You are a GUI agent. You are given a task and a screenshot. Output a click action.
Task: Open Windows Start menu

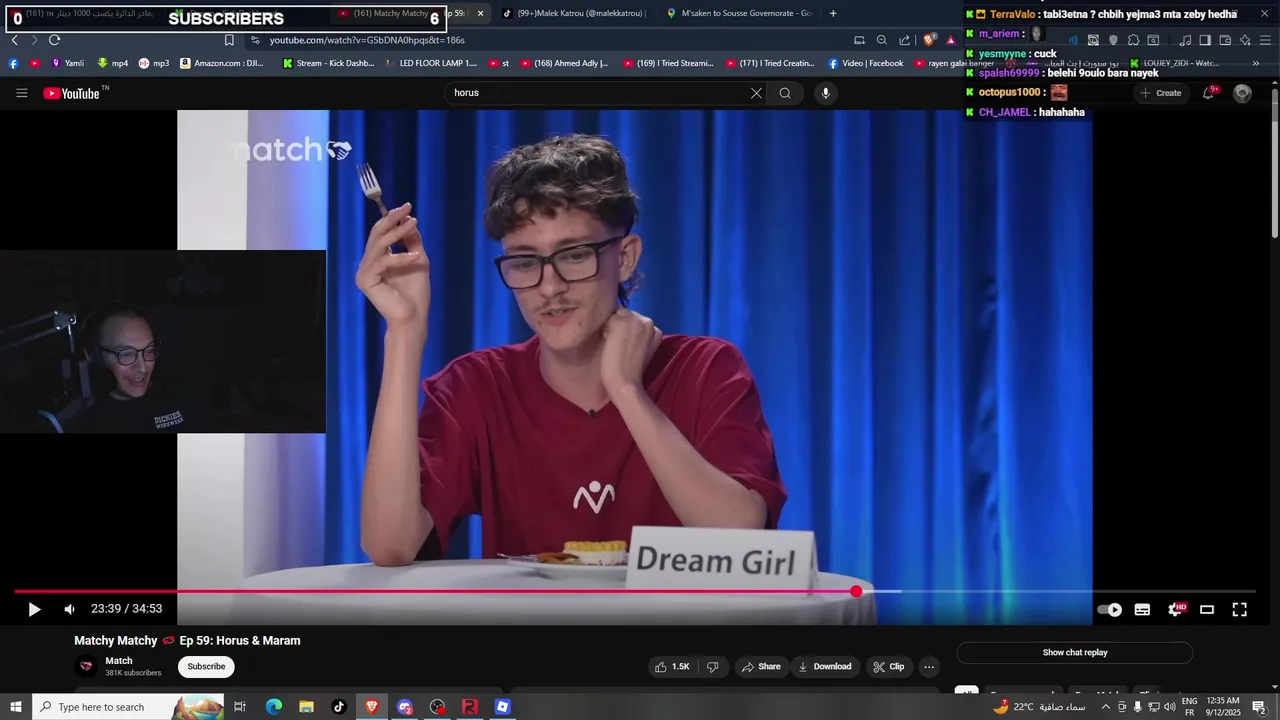pyautogui.click(x=16, y=707)
